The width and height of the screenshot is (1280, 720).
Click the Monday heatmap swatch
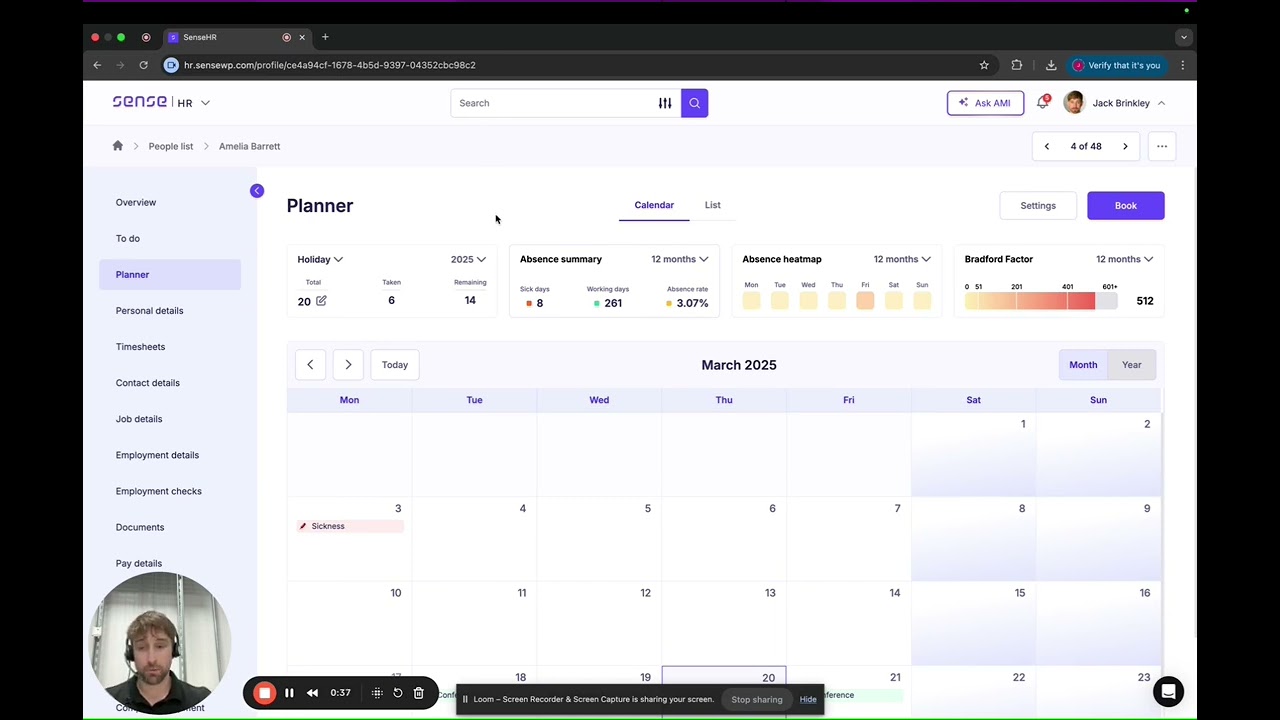(x=751, y=300)
